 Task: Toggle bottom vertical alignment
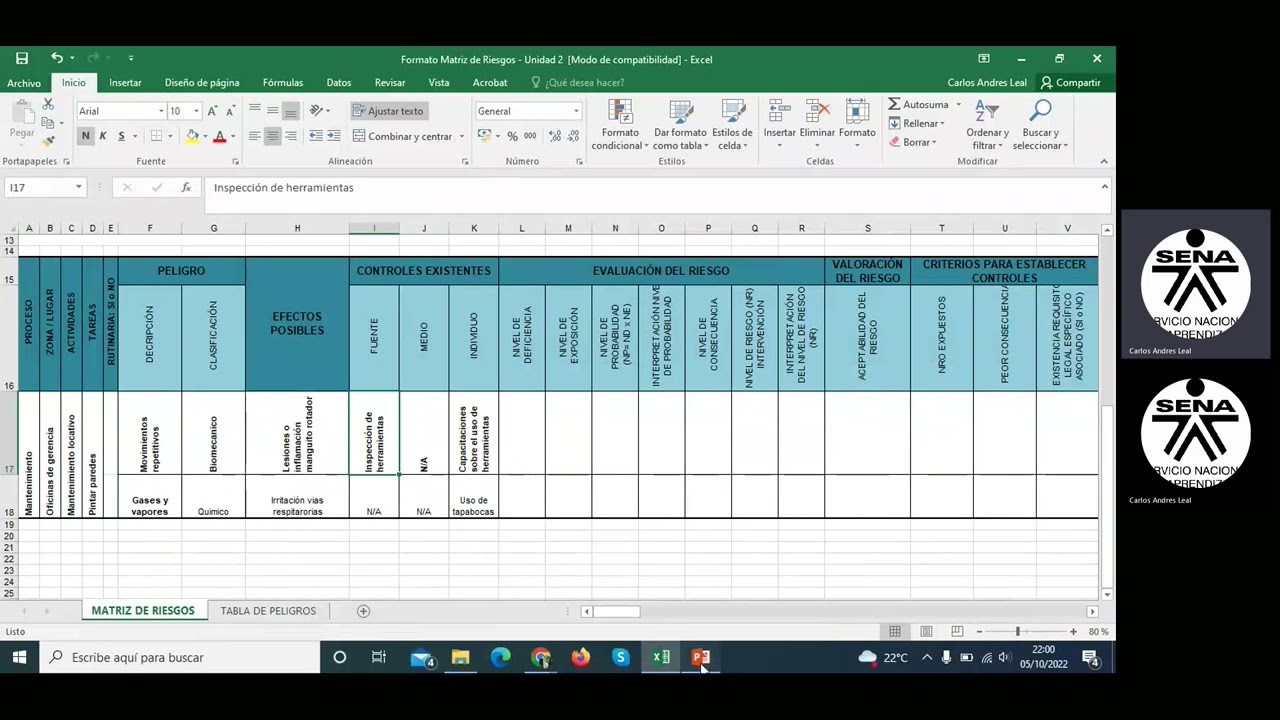(x=290, y=111)
